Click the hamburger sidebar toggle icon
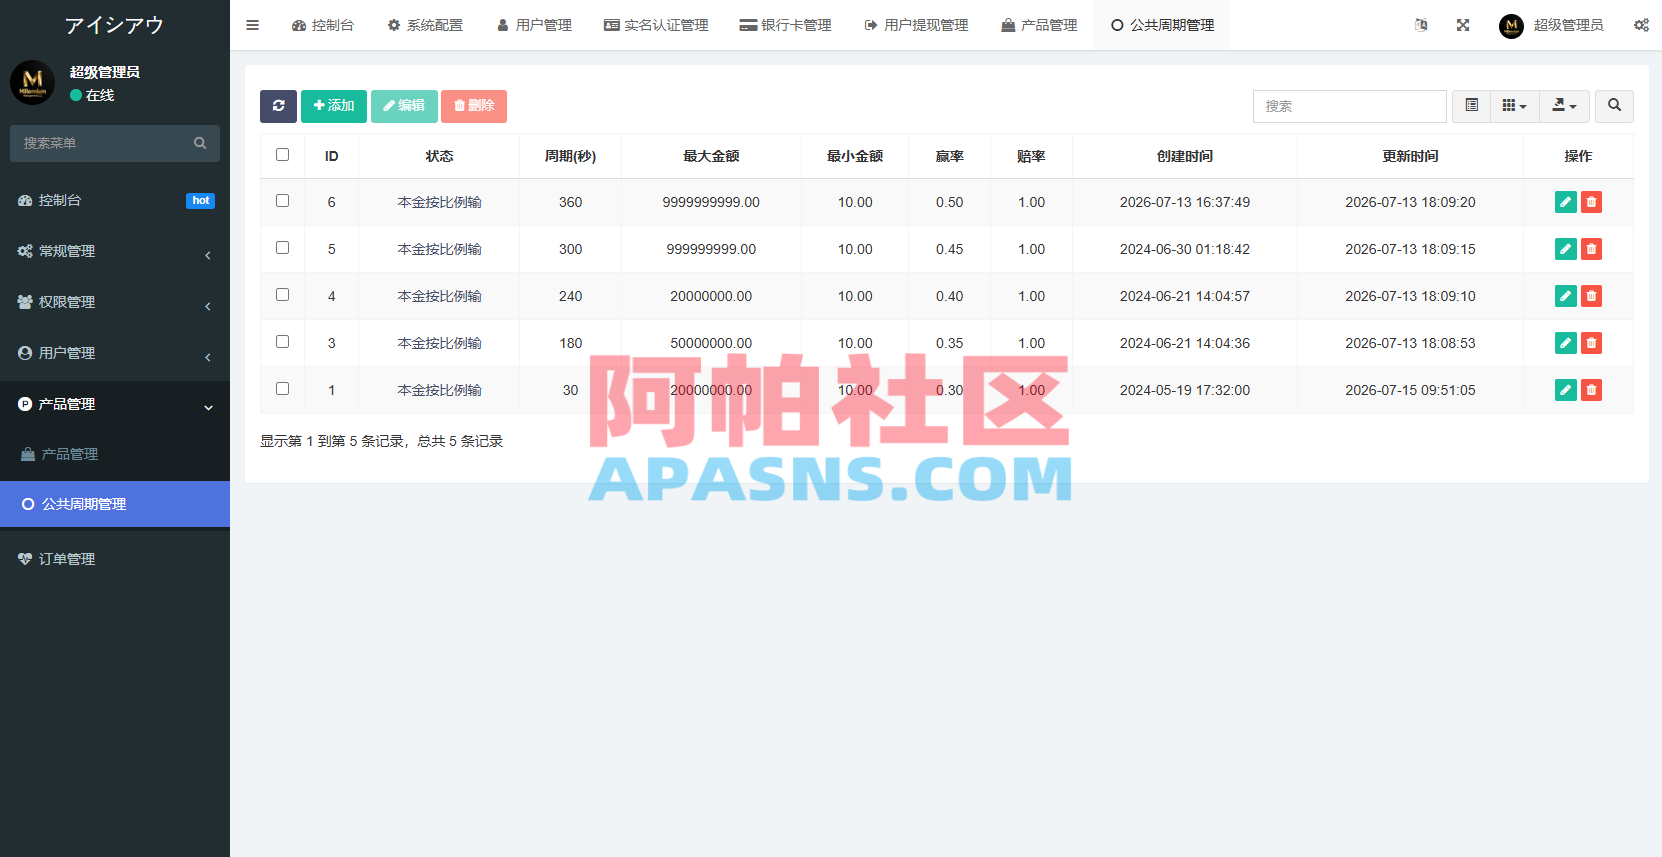 click(252, 25)
